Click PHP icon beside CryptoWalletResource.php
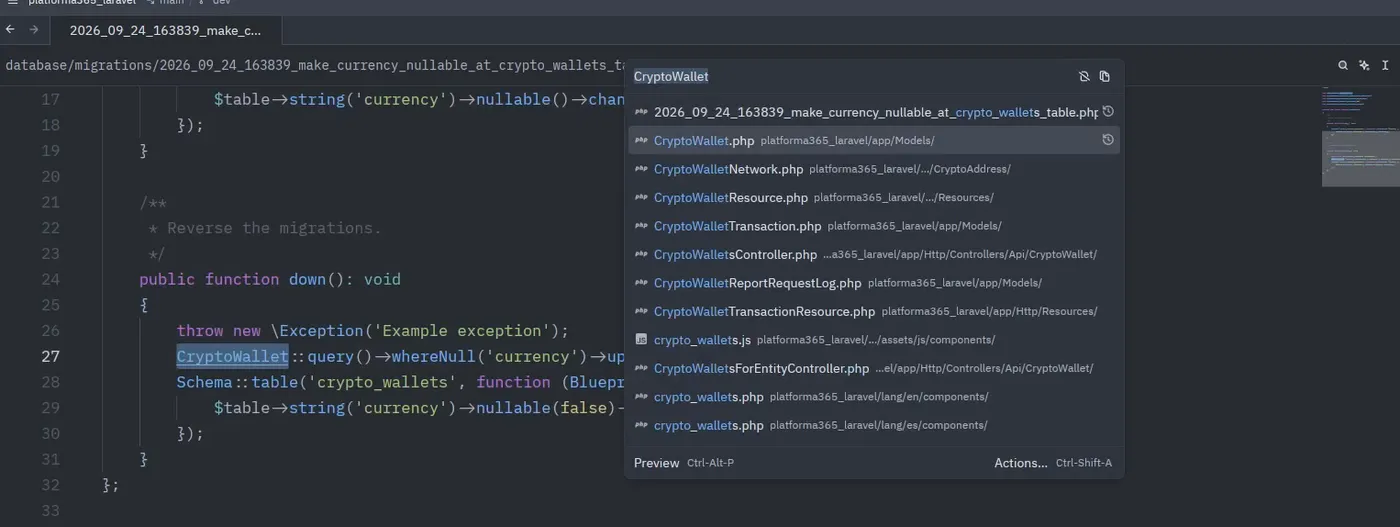1400x527 pixels. (x=641, y=197)
